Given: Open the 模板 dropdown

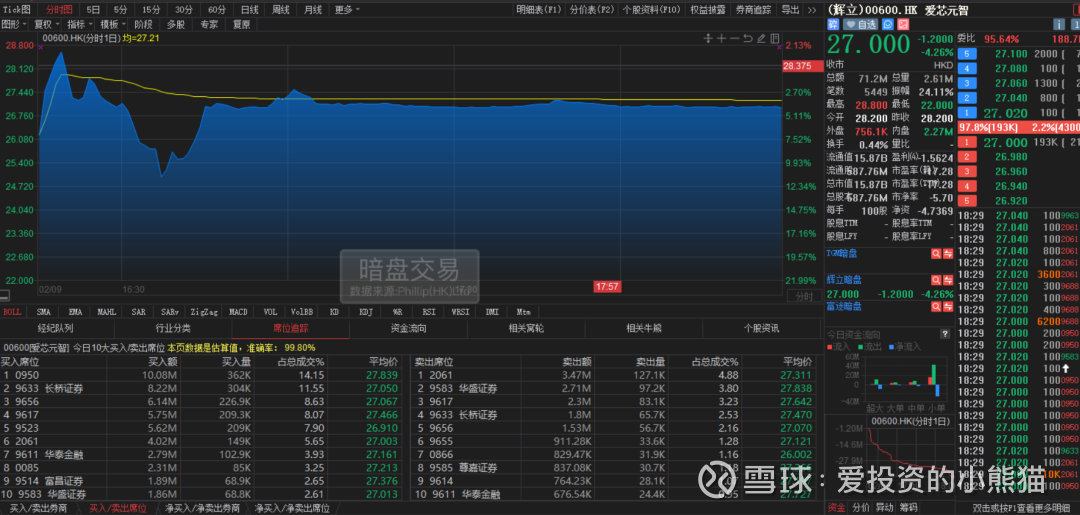Looking at the screenshot, I should 112,24.
